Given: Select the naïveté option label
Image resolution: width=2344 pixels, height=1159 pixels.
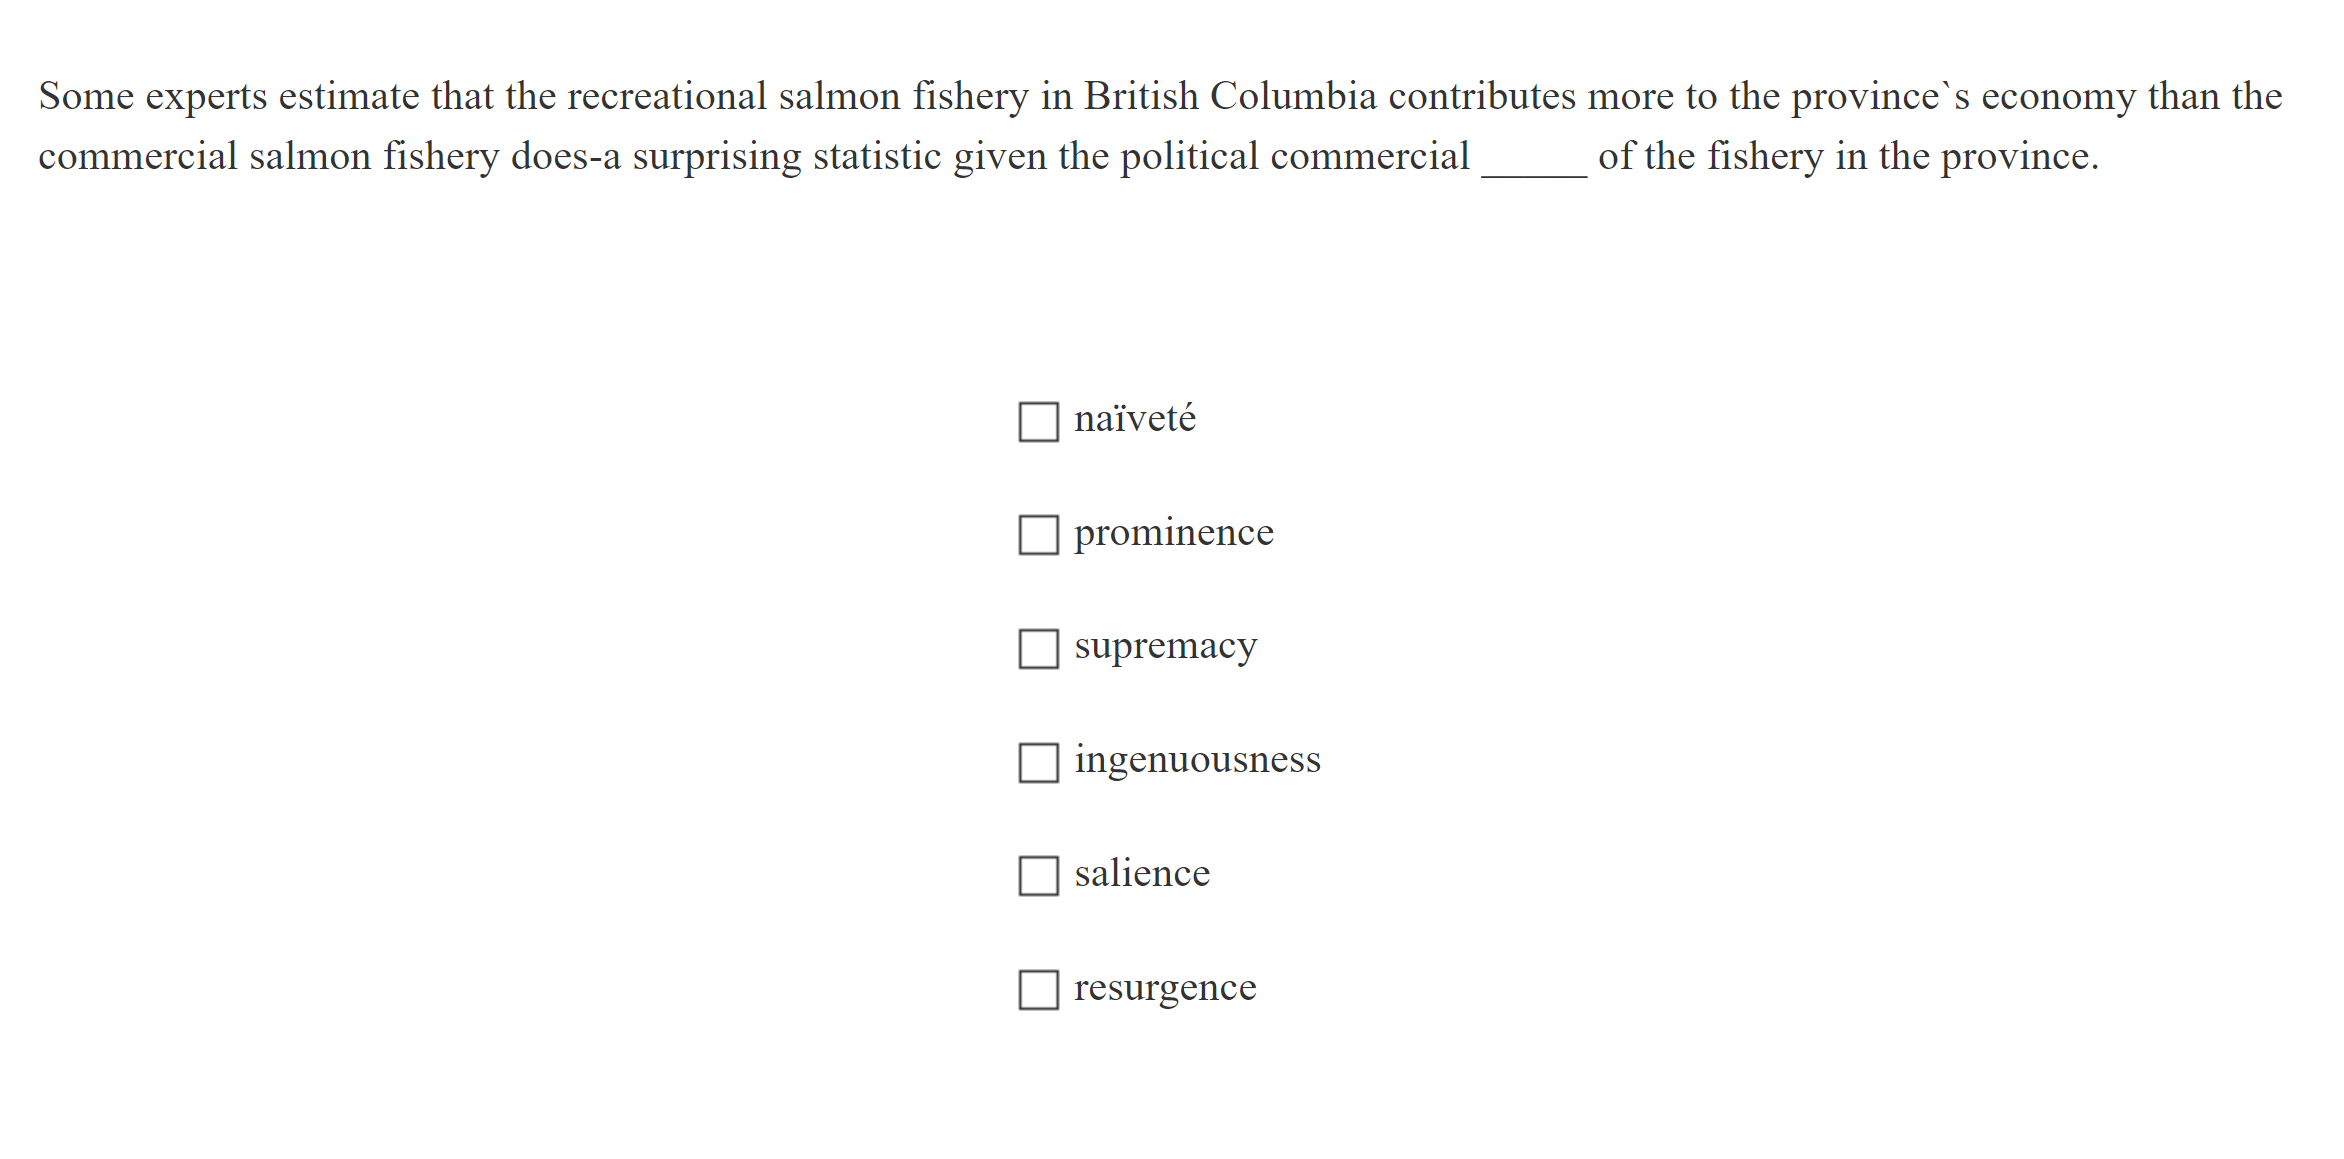Looking at the screenshot, I should pyautogui.click(x=1133, y=418).
